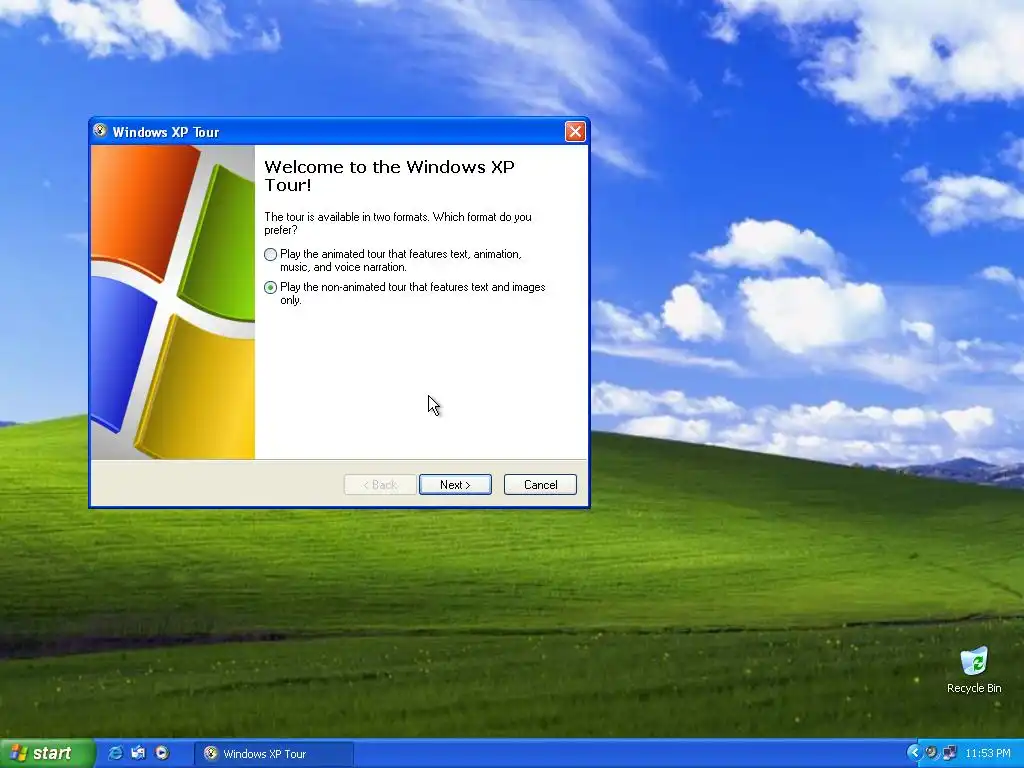Close the Windows XP Tour window
The height and width of the screenshot is (768, 1024).
pos(575,132)
